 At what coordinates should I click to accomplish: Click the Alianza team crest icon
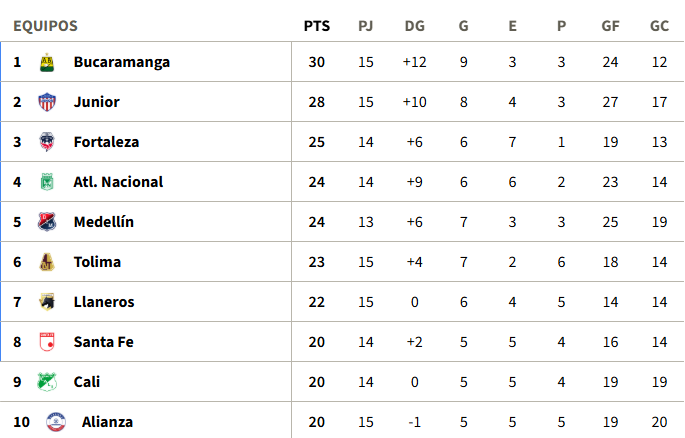[x=55, y=422]
